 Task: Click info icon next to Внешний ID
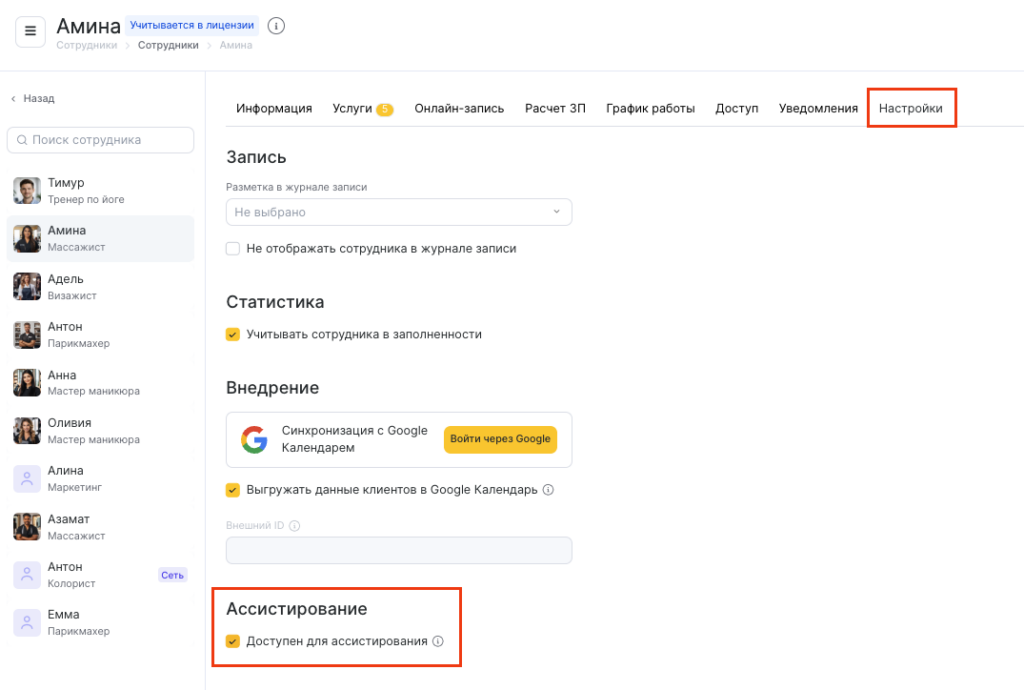[295, 525]
